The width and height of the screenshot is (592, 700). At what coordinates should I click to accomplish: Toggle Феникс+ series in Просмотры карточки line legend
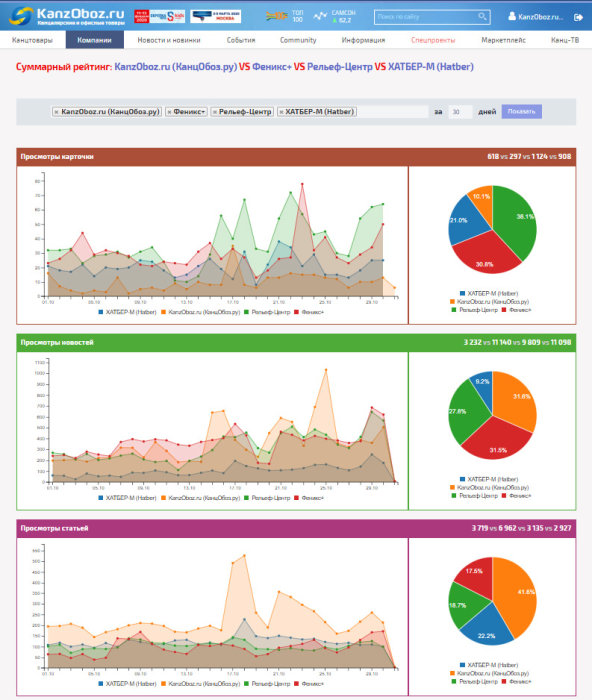(x=309, y=312)
